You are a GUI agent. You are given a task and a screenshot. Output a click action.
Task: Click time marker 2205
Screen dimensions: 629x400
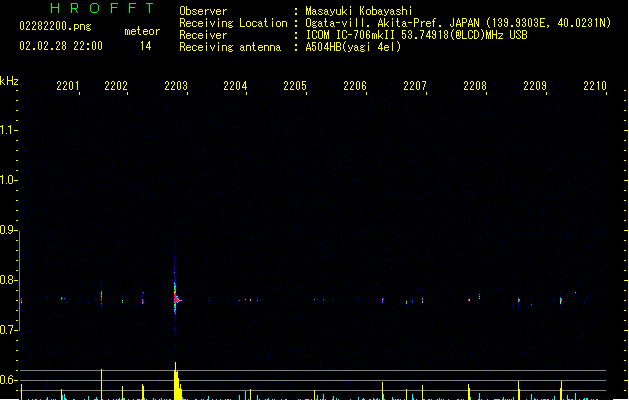point(295,86)
